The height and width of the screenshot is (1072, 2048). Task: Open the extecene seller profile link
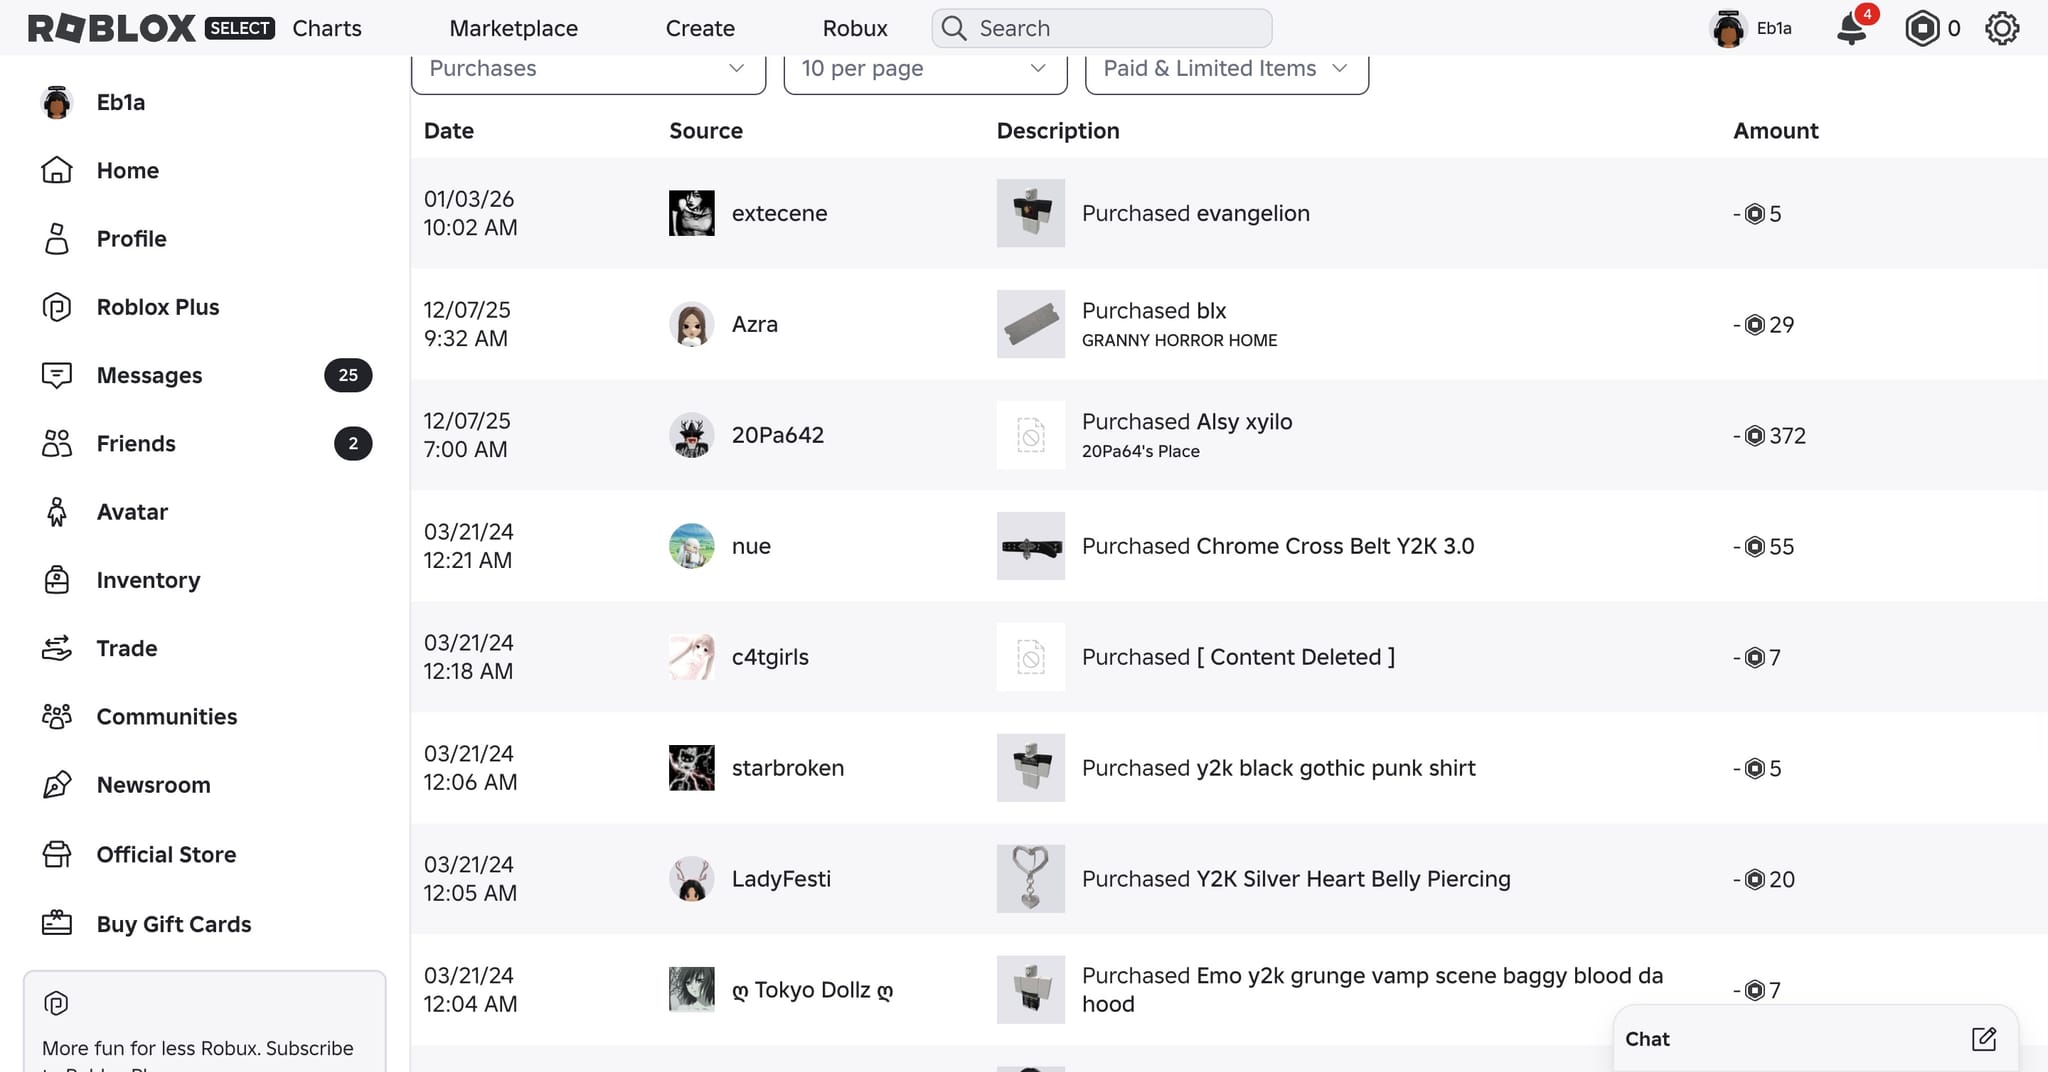point(779,213)
